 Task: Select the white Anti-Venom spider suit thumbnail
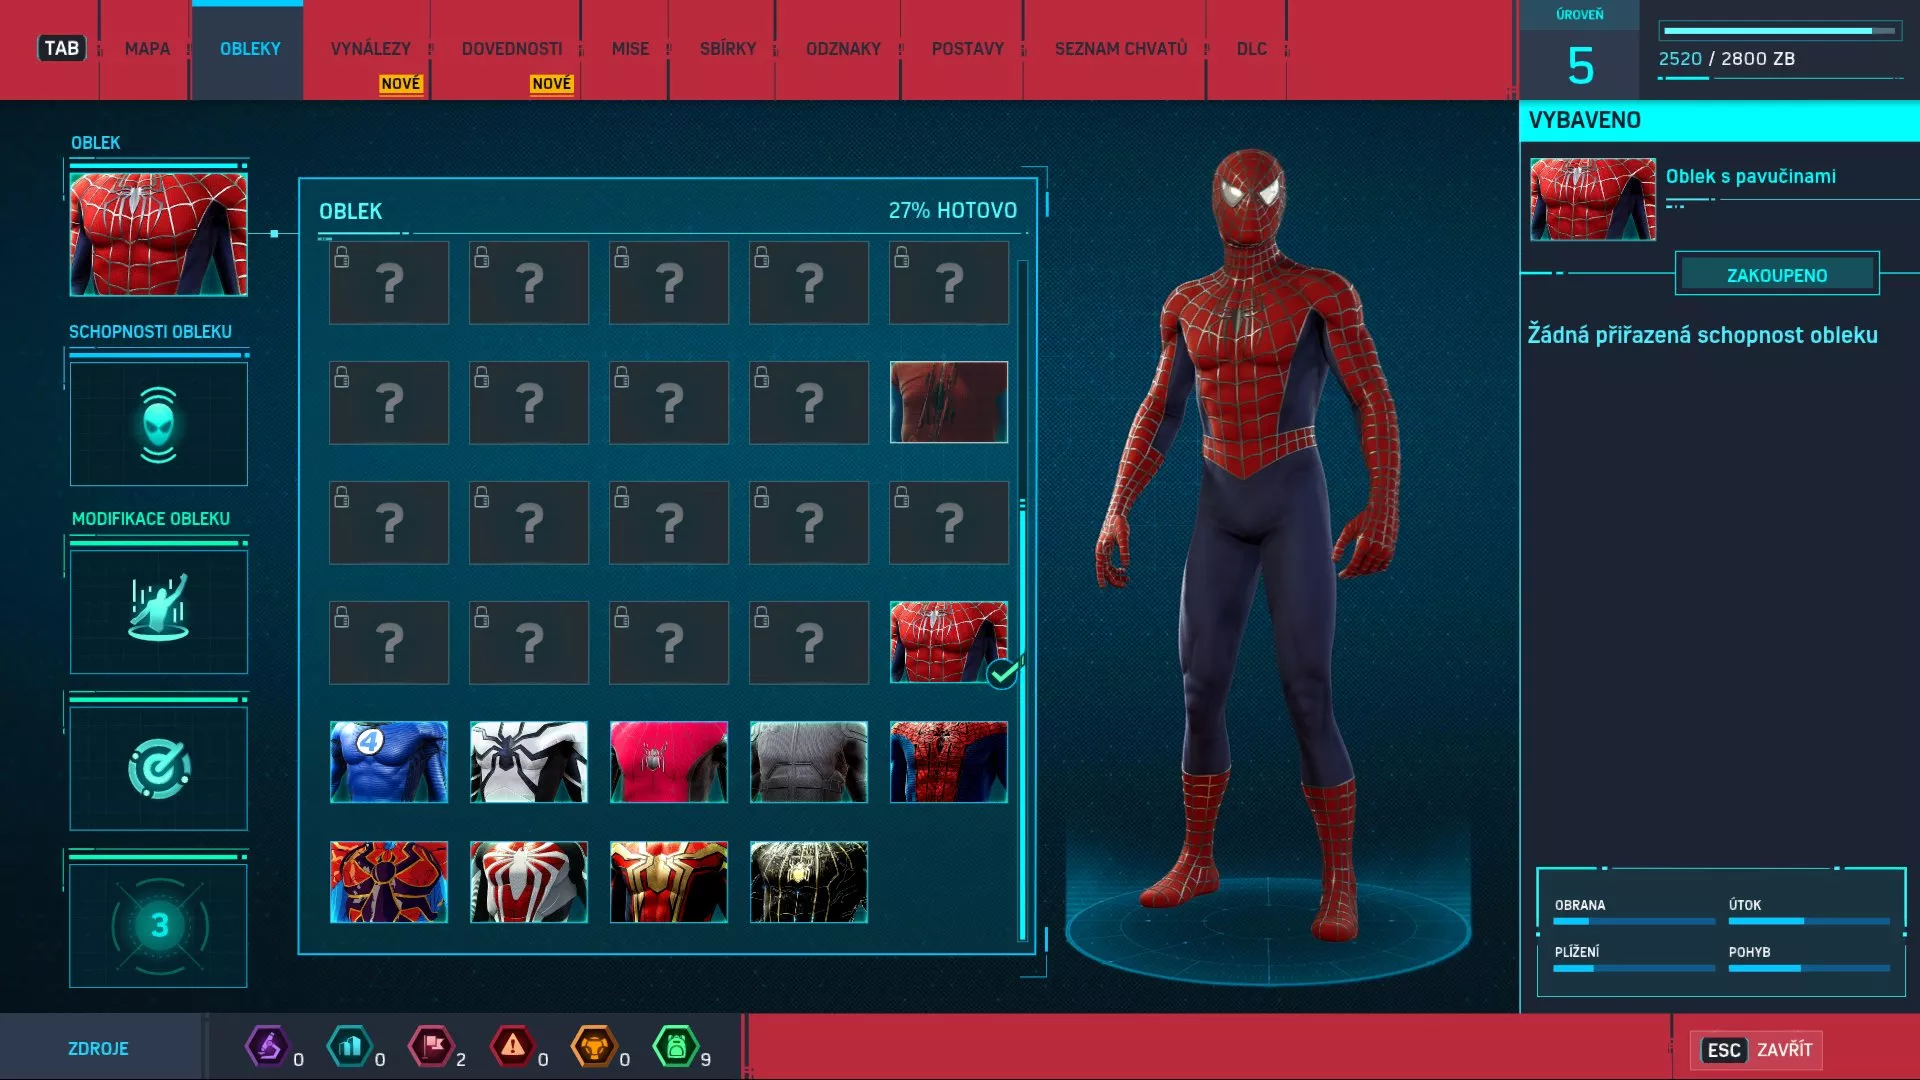528,762
